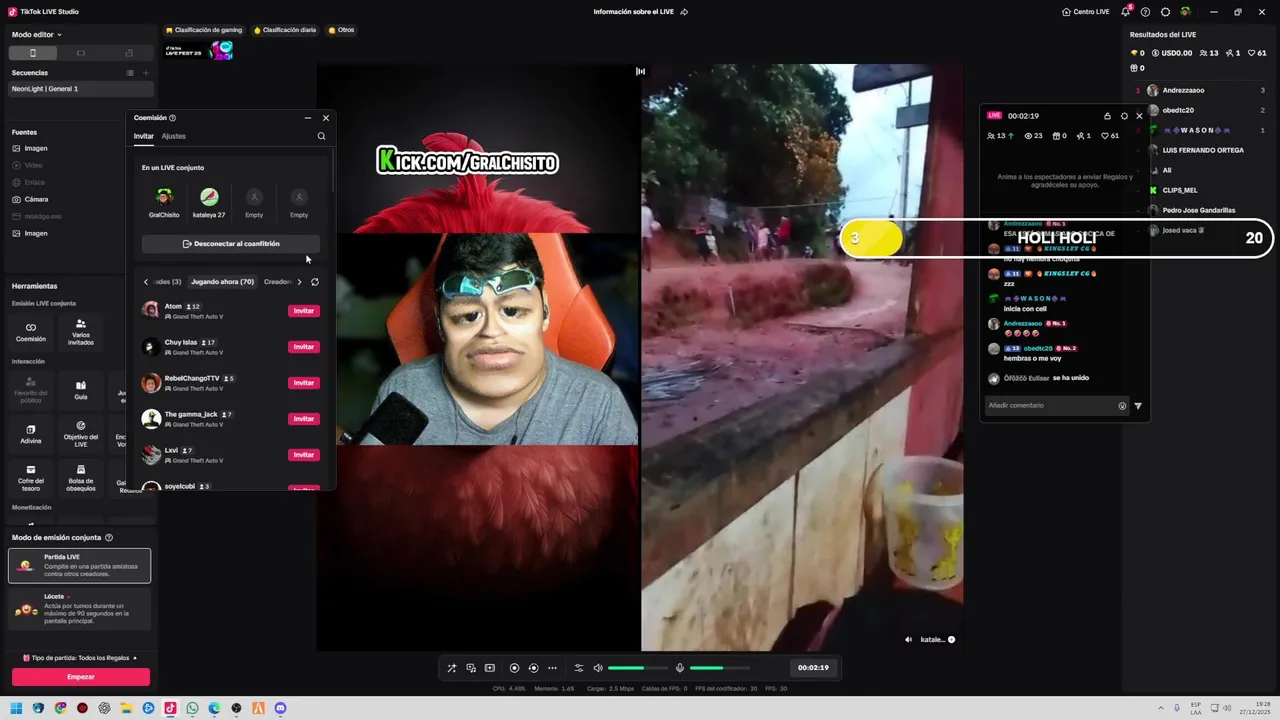Insert an emoji in the comment box

(1122, 406)
